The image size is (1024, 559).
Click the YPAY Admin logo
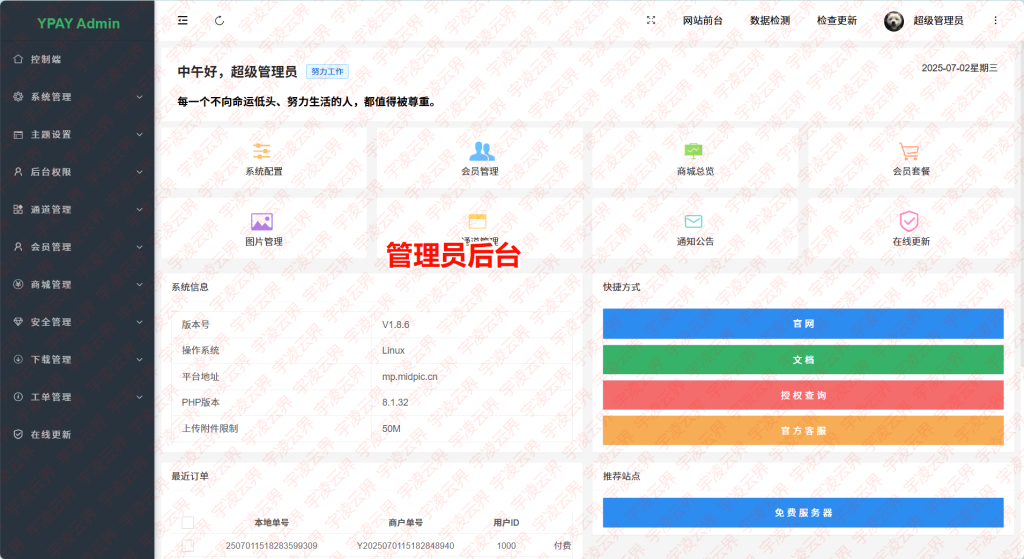click(78, 24)
